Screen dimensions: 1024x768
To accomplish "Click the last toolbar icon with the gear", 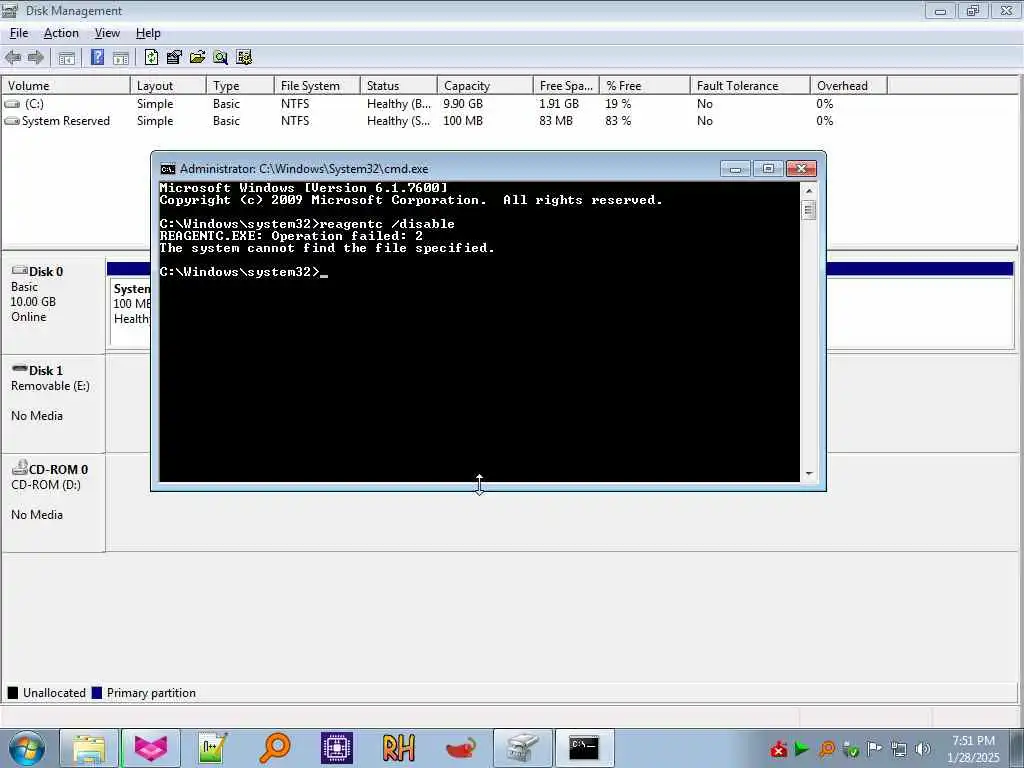I will [x=244, y=57].
